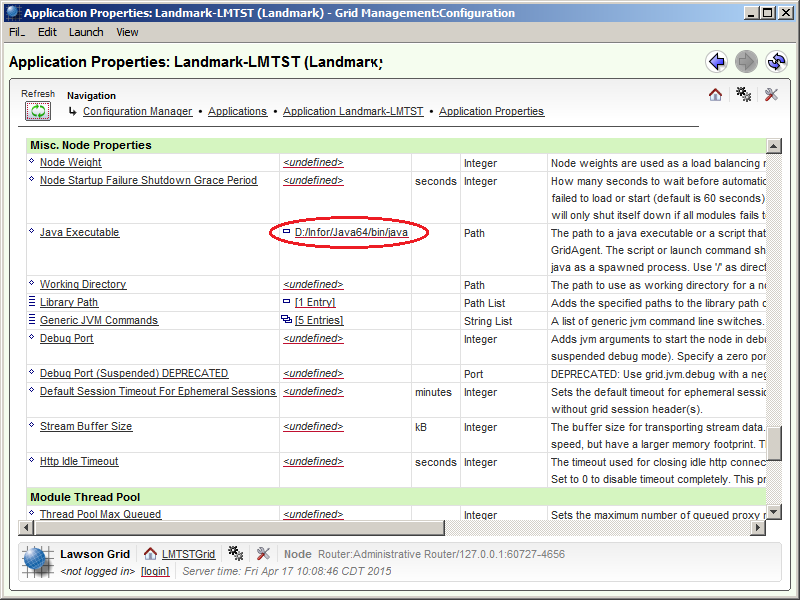The height and width of the screenshot is (600, 800).
Task: Follow the Application Landmark-LMTST breadcrumb link
Action: coord(353,111)
